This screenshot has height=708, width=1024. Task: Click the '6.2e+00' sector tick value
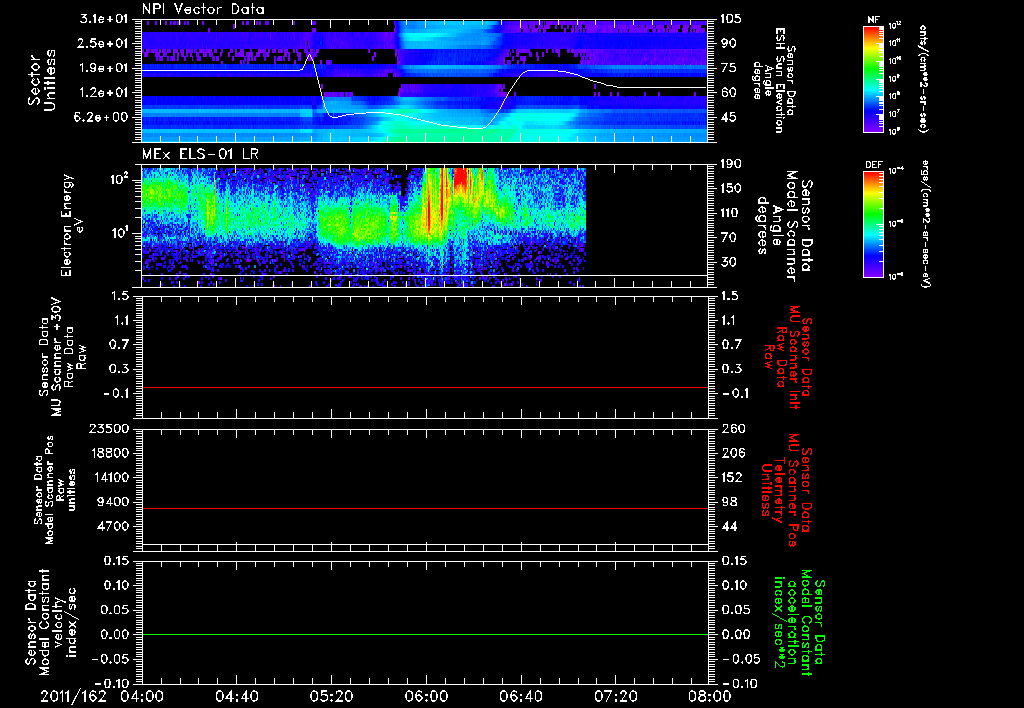coord(103,118)
